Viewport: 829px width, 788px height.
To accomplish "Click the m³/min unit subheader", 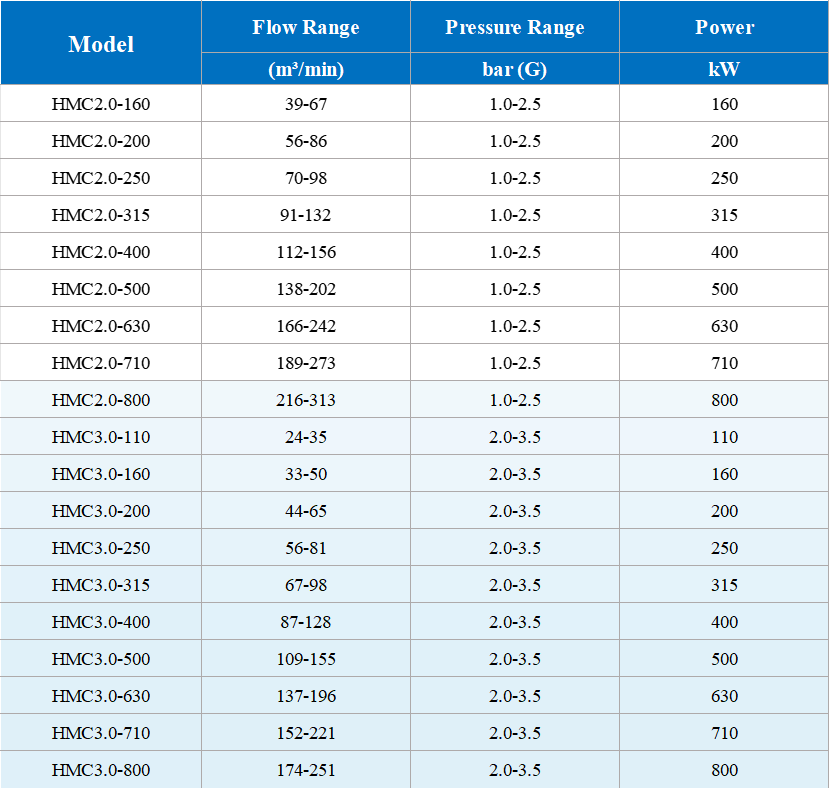I will click(x=306, y=70).
